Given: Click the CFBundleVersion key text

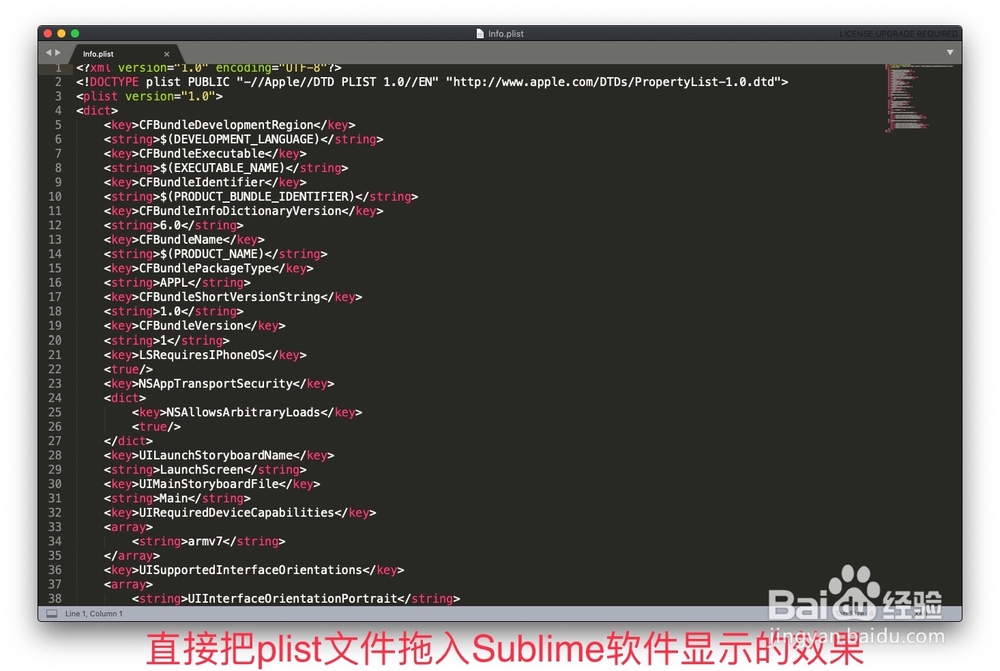Looking at the screenshot, I should pyautogui.click(x=191, y=326).
